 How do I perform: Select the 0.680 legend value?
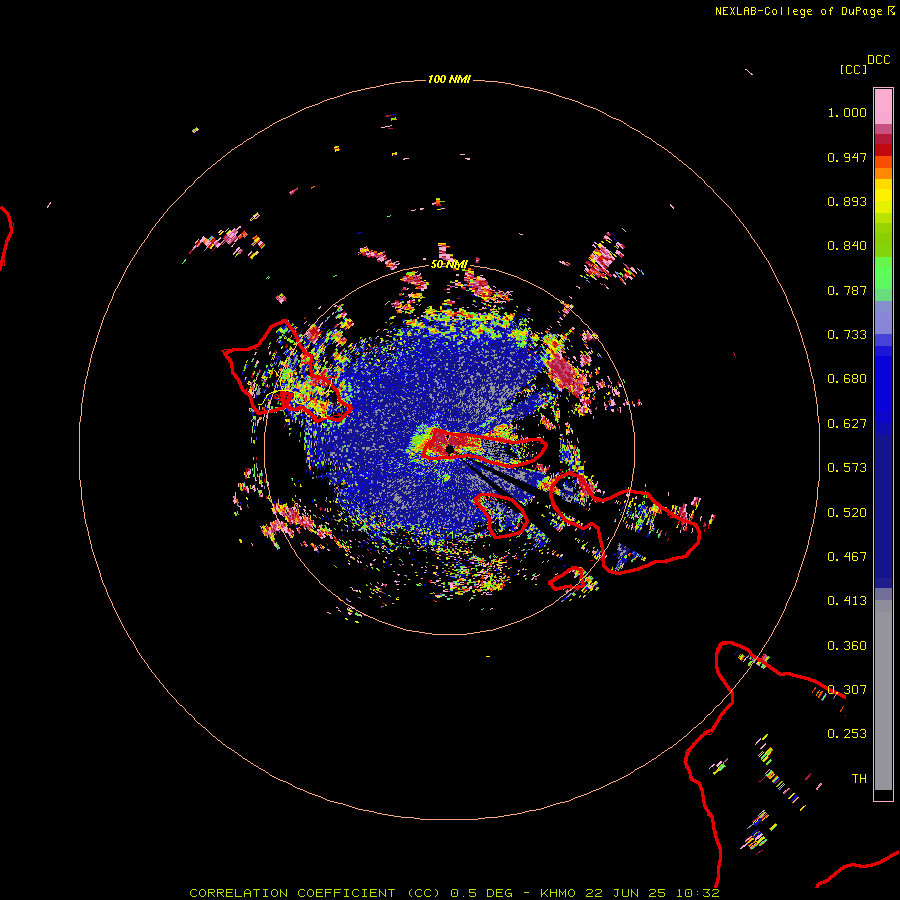(847, 379)
